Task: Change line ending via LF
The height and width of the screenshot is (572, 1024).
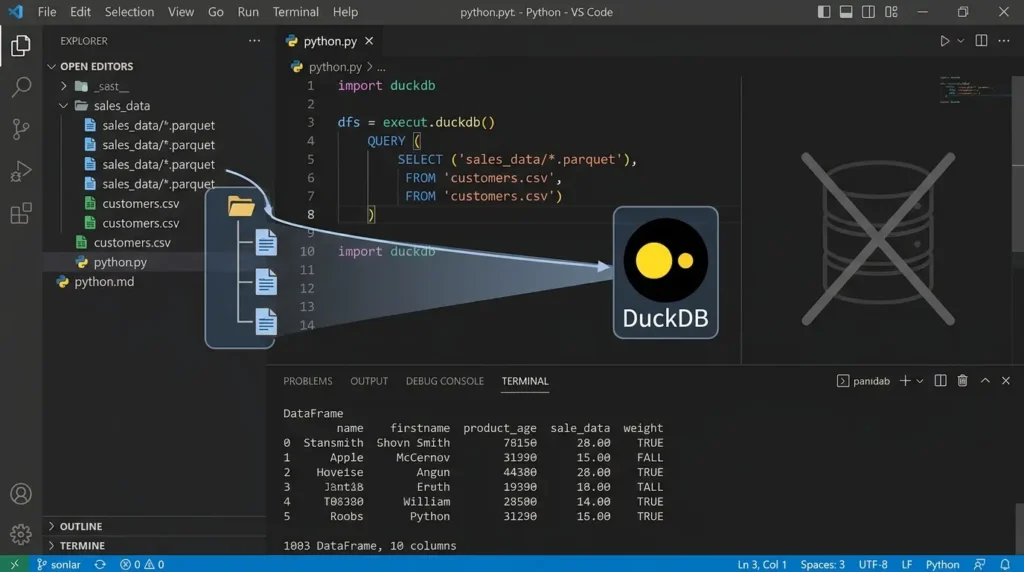Action: point(906,564)
